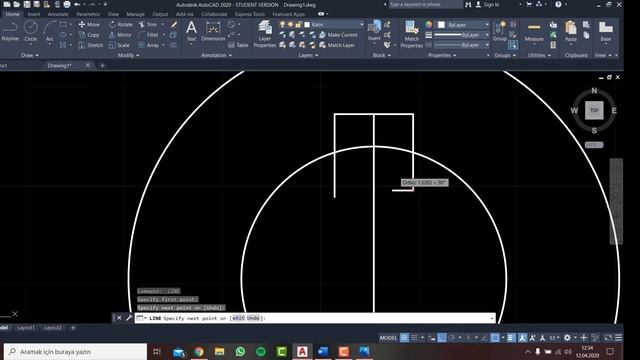Image resolution: width=640 pixels, height=360 pixels.
Task: Click the TOP face of ViewCube
Action: tap(594, 110)
